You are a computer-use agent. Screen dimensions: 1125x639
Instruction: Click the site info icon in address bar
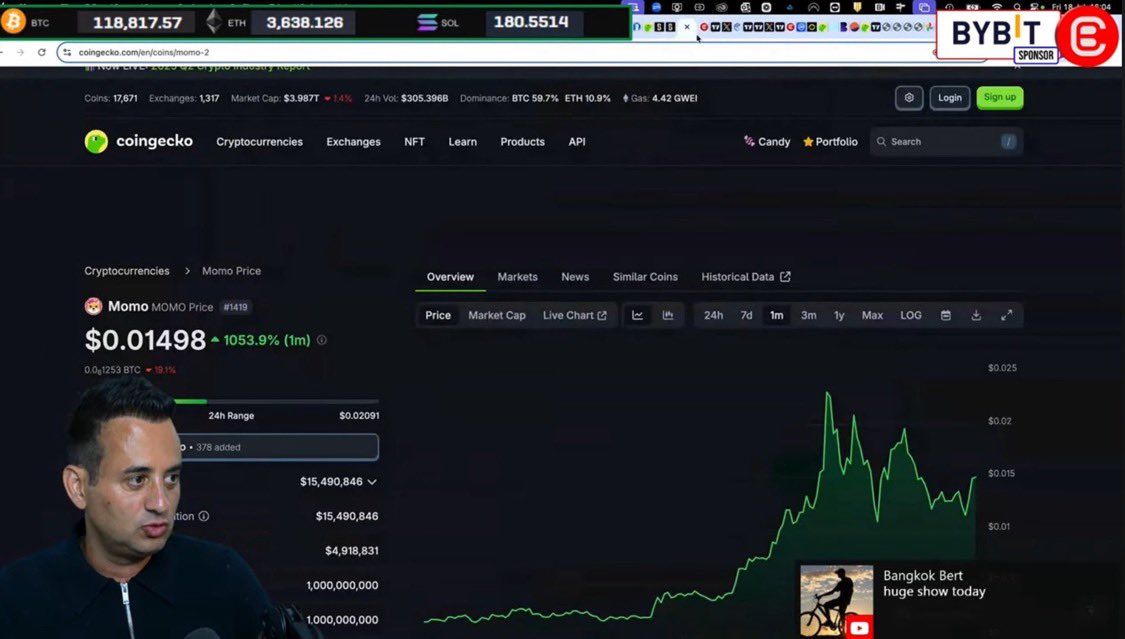pos(67,52)
